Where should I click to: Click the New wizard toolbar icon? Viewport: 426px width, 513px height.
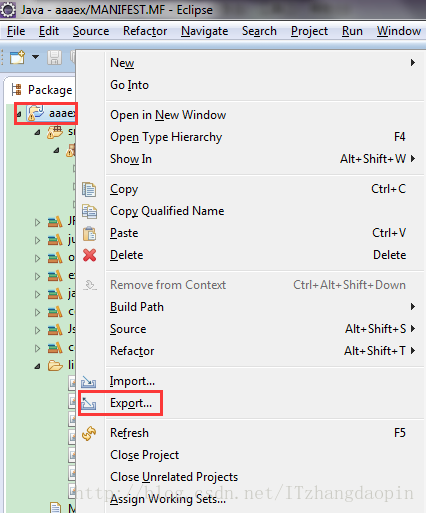pos(17,57)
